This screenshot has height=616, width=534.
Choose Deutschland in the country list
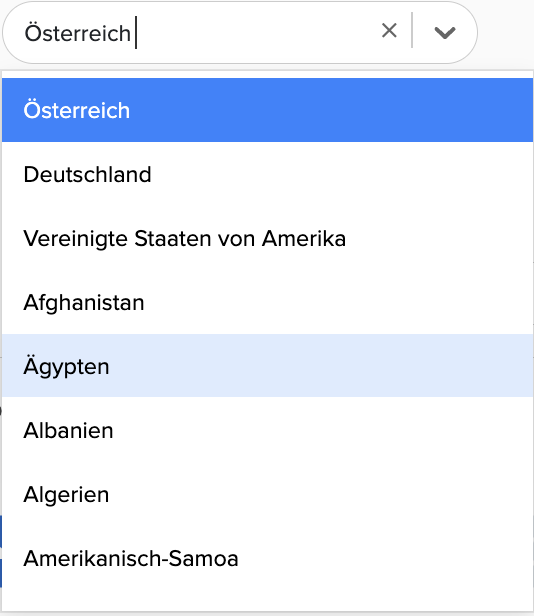tap(267, 174)
